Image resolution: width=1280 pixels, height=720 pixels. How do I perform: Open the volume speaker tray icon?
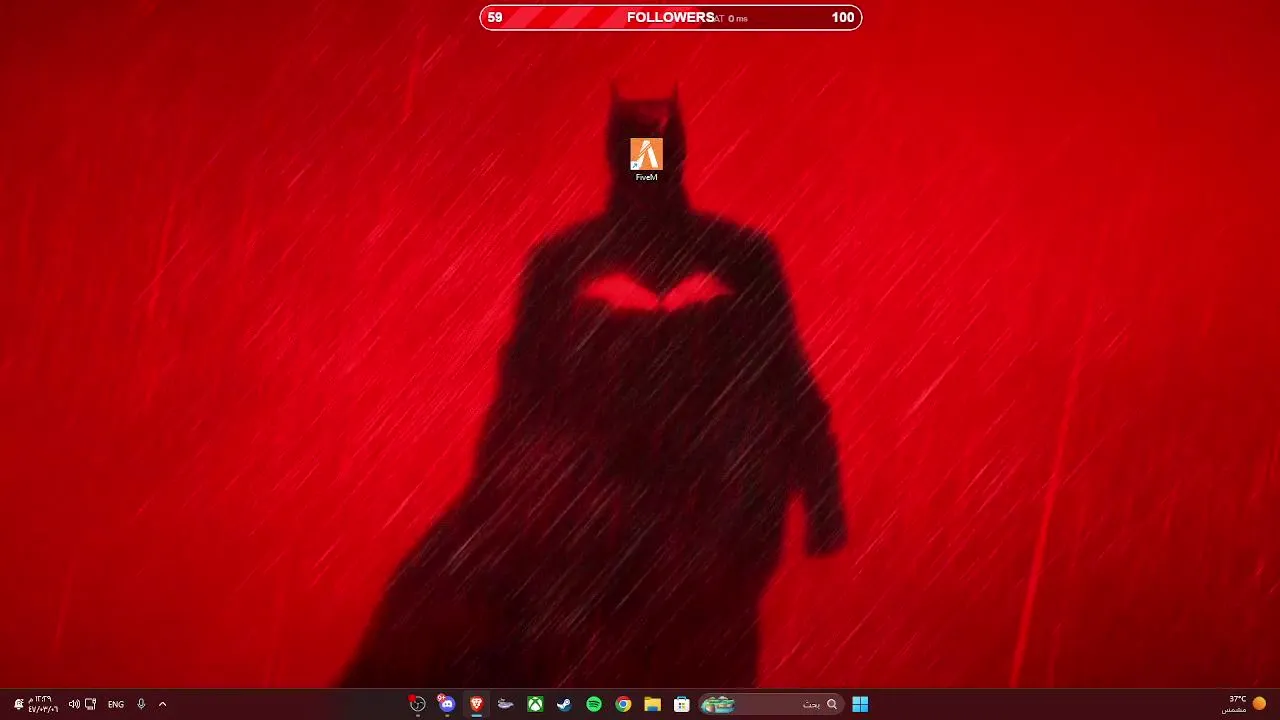(x=74, y=704)
